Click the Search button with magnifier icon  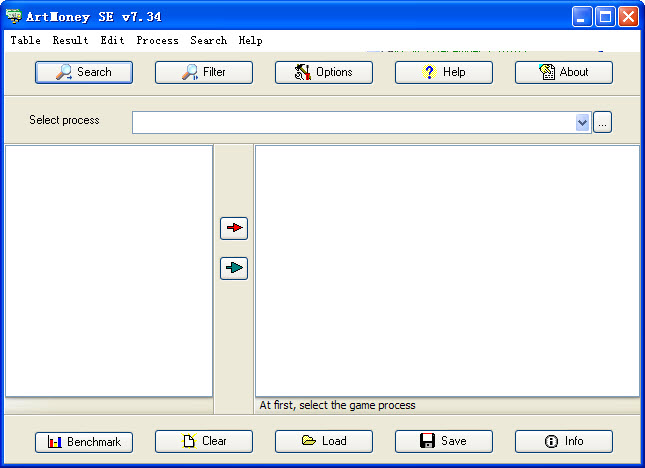click(84, 72)
